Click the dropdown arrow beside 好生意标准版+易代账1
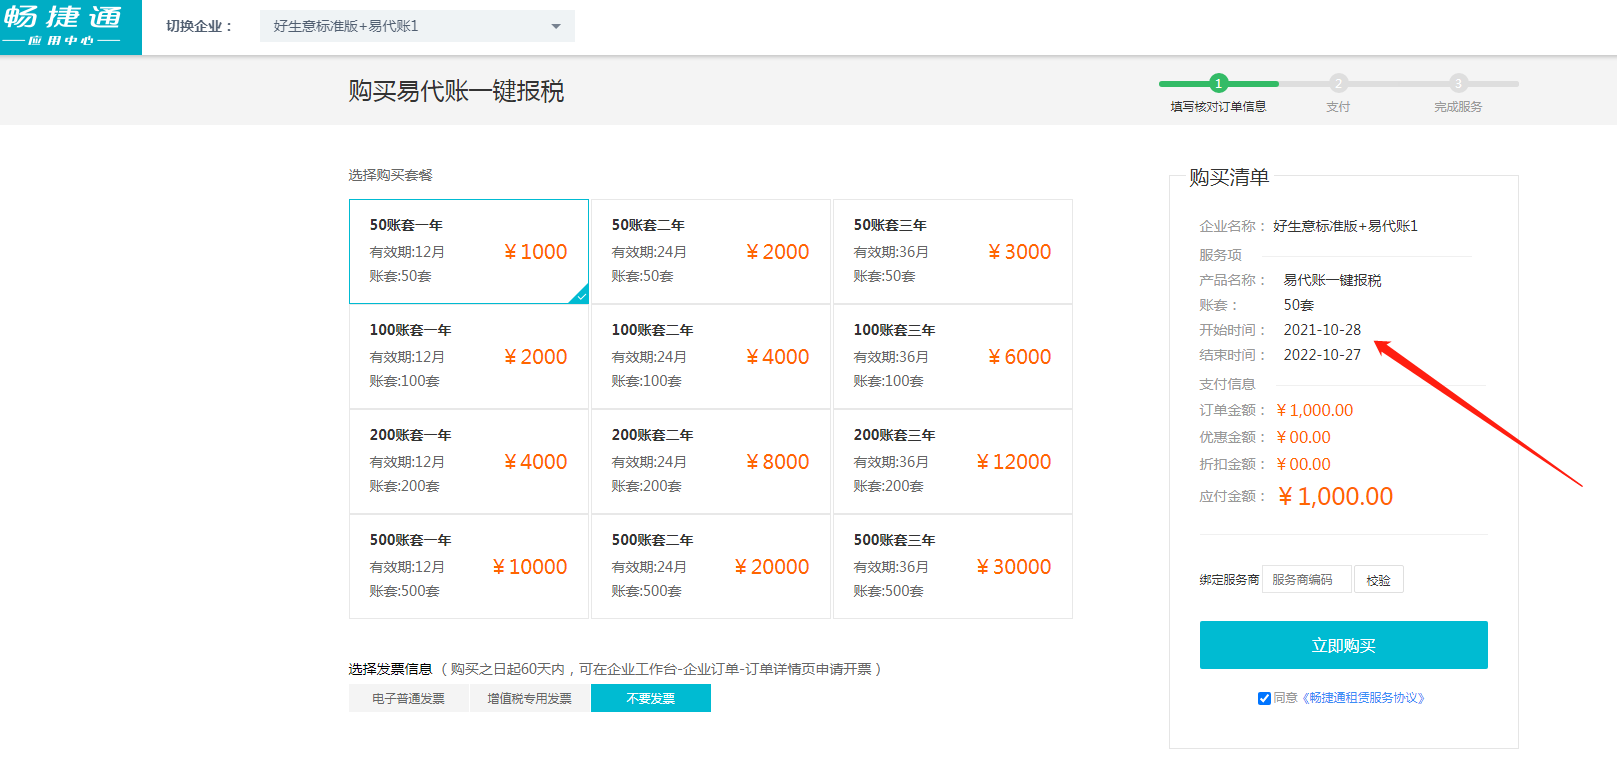The image size is (1617, 760). click(x=556, y=26)
